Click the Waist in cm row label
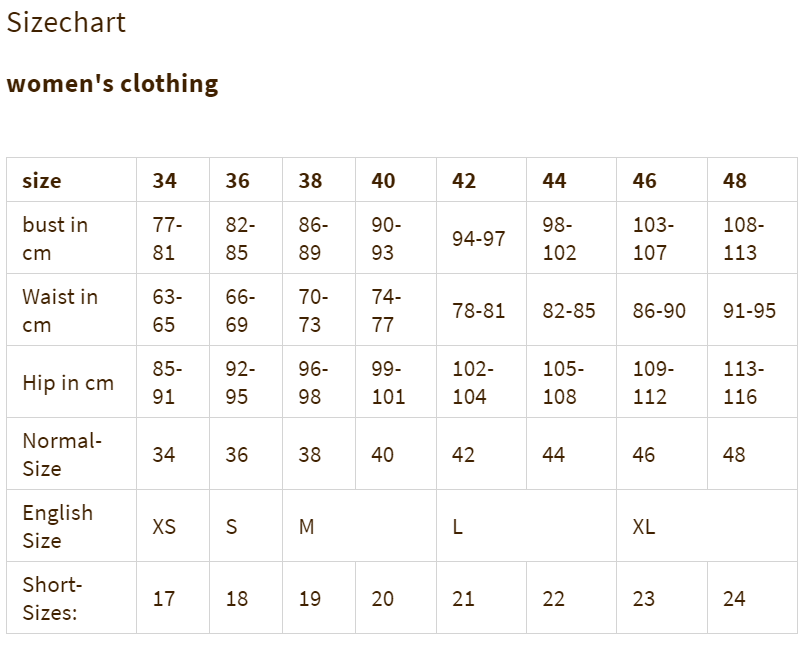This screenshot has width=807, height=649. tap(72, 310)
